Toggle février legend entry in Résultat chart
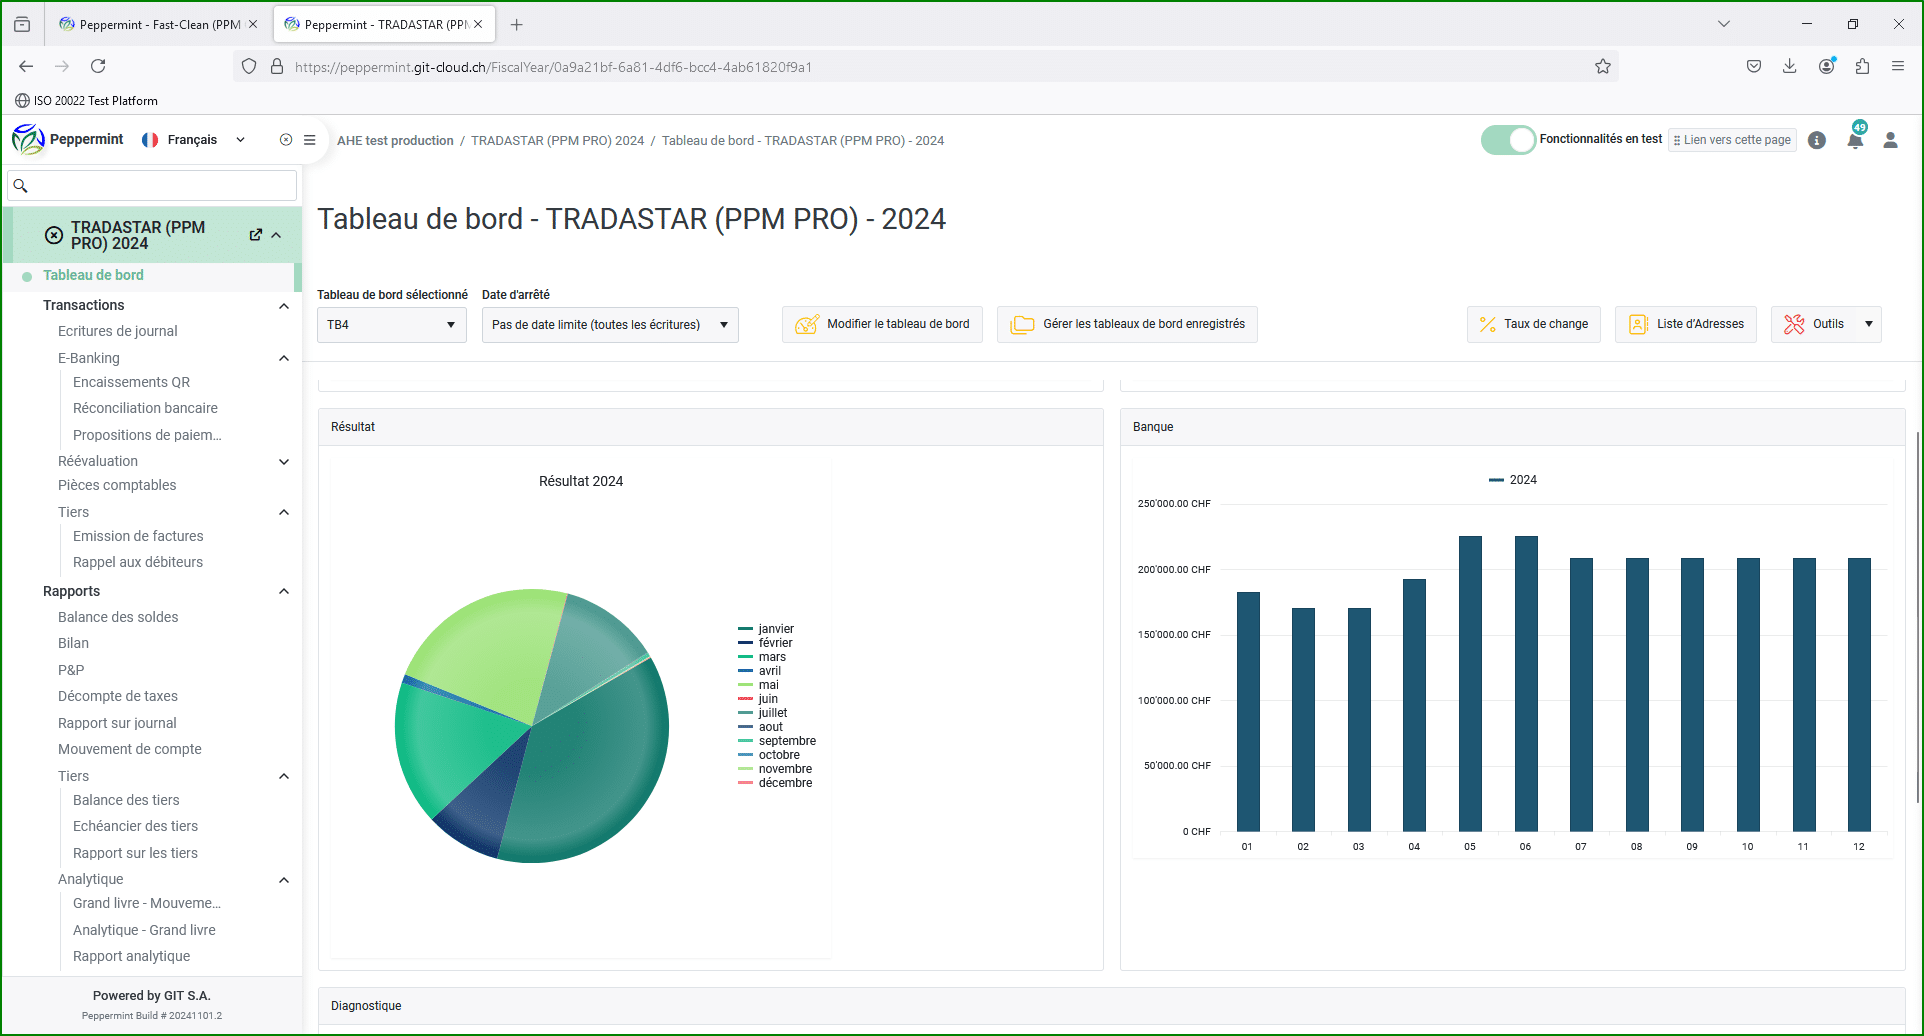Viewport: 1924px width, 1036px height. 765,643
